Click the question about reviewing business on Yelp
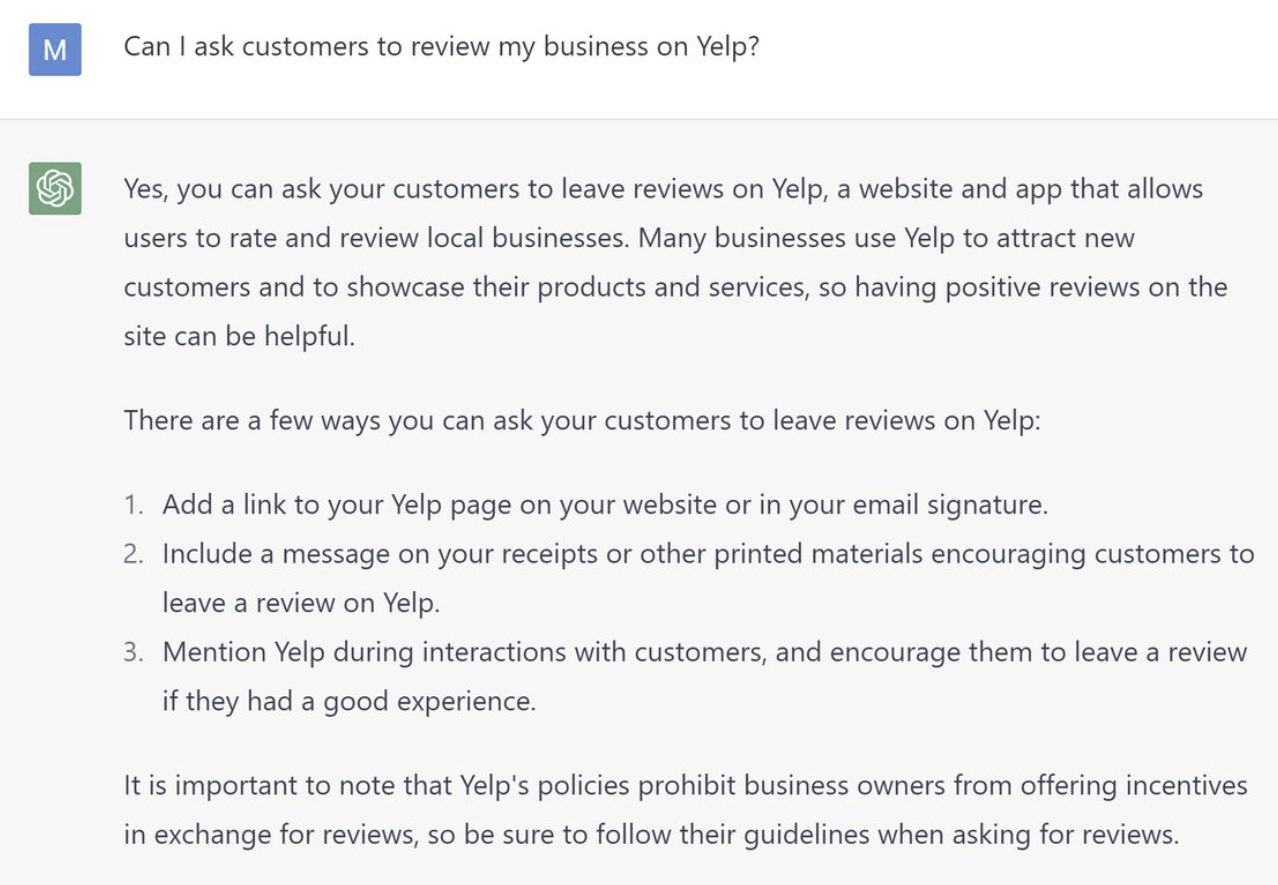Viewport: 1278px width, 885px height. [x=441, y=47]
